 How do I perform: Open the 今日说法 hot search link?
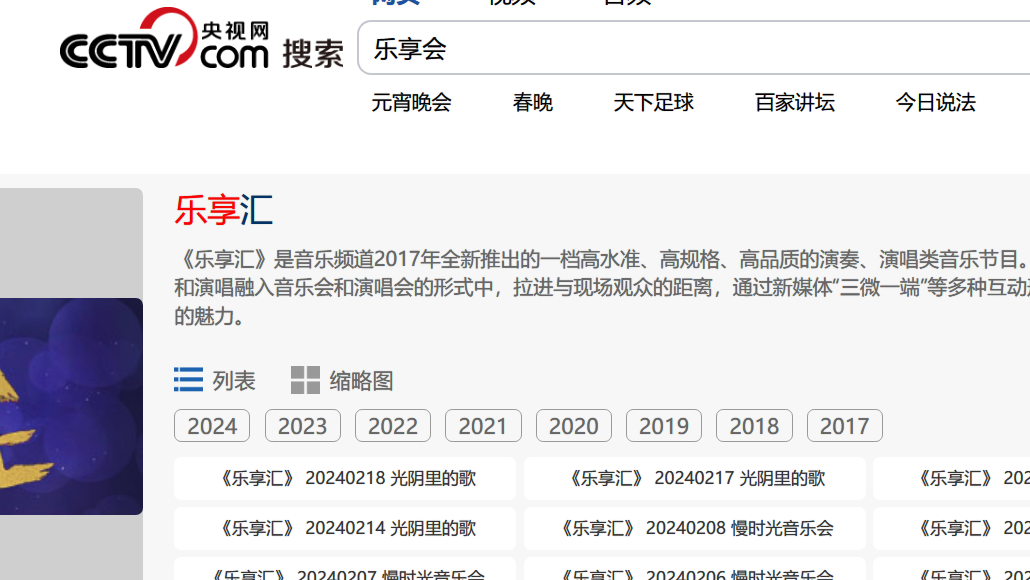(936, 102)
